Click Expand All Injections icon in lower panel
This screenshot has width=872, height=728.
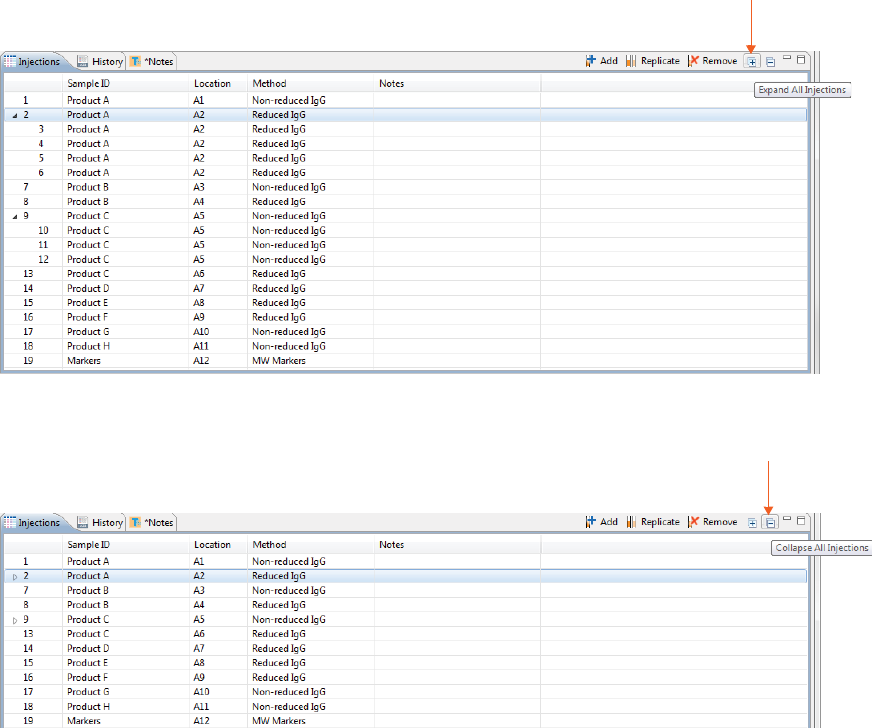point(752,522)
